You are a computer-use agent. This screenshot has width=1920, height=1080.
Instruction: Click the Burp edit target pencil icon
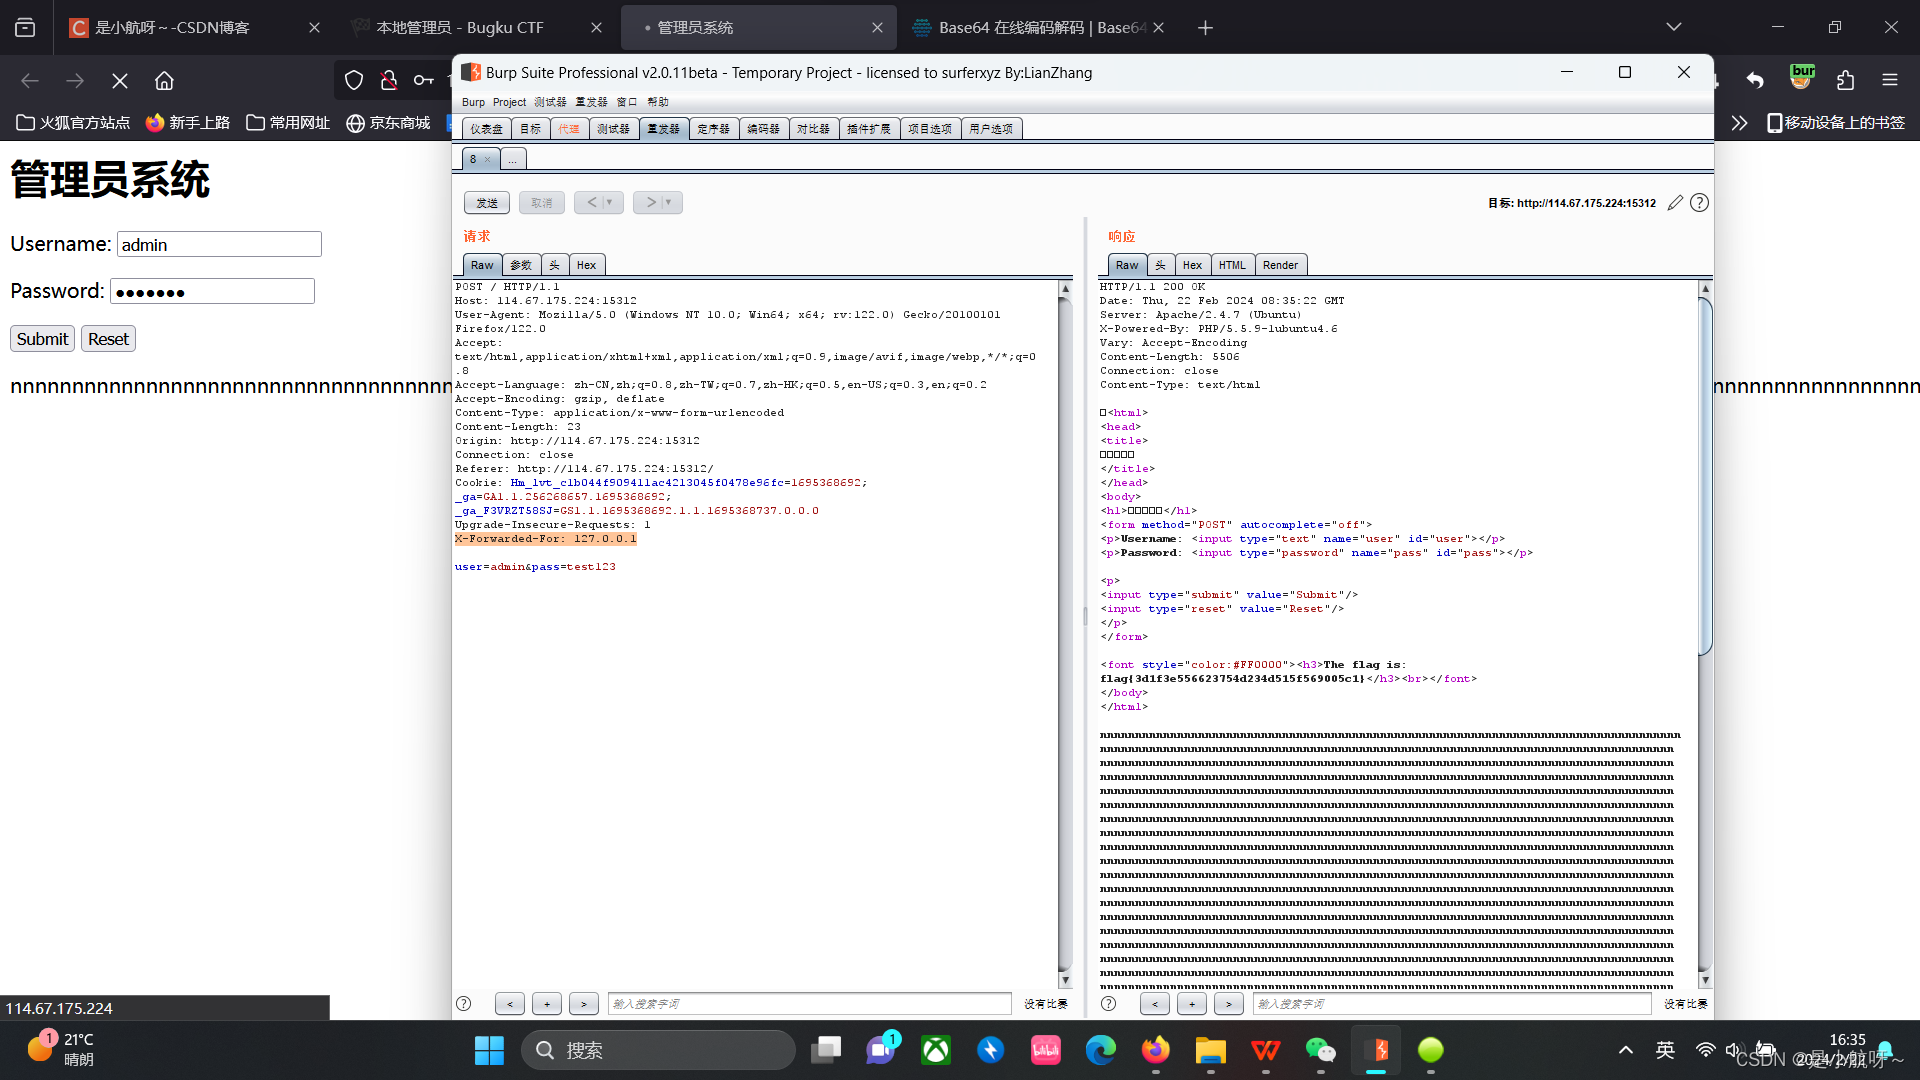[1675, 203]
